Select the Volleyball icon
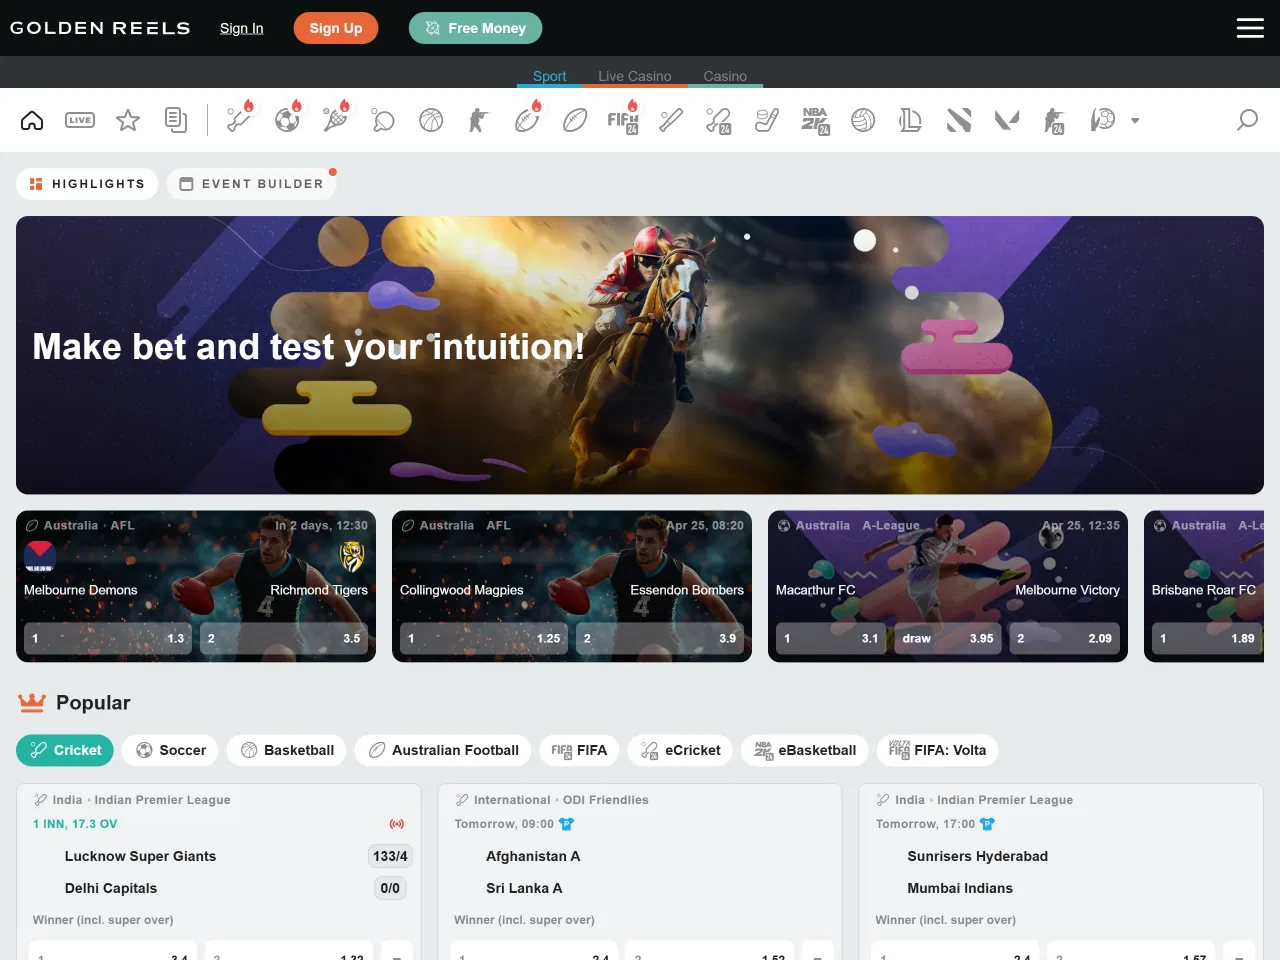This screenshot has width=1280, height=960. [863, 121]
